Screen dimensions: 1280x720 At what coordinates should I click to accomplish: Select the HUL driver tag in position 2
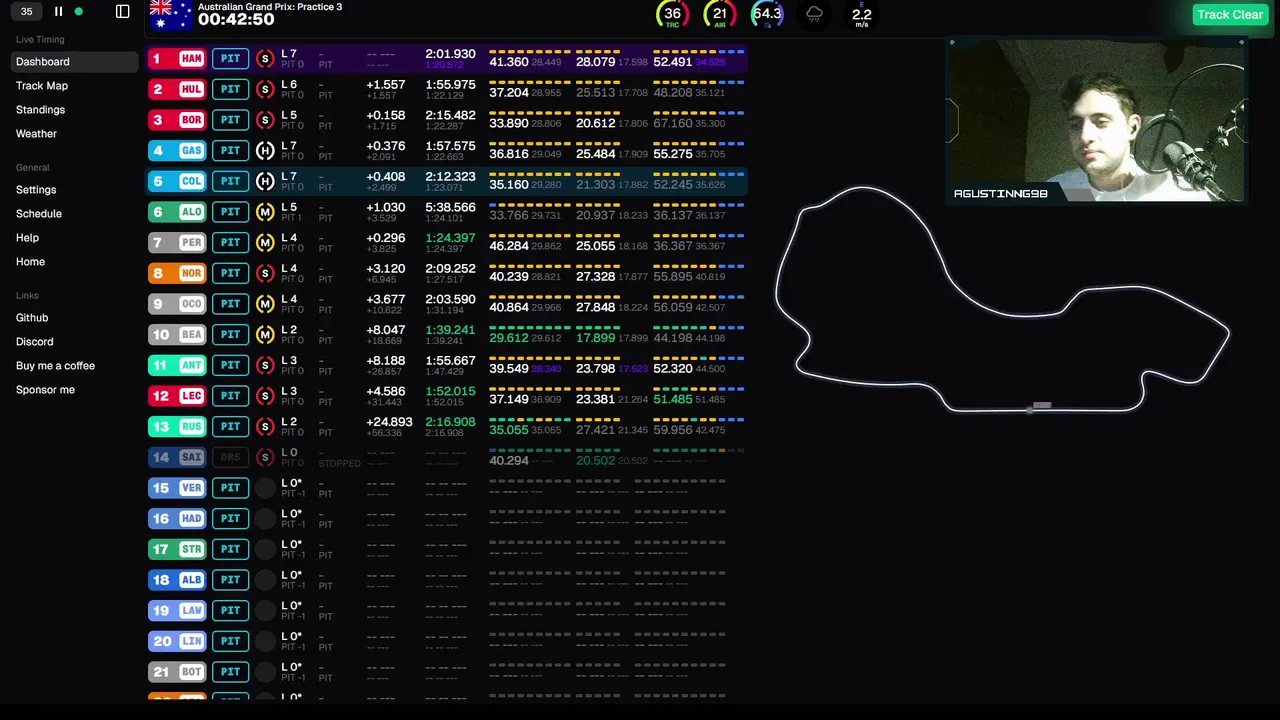coord(177,89)
